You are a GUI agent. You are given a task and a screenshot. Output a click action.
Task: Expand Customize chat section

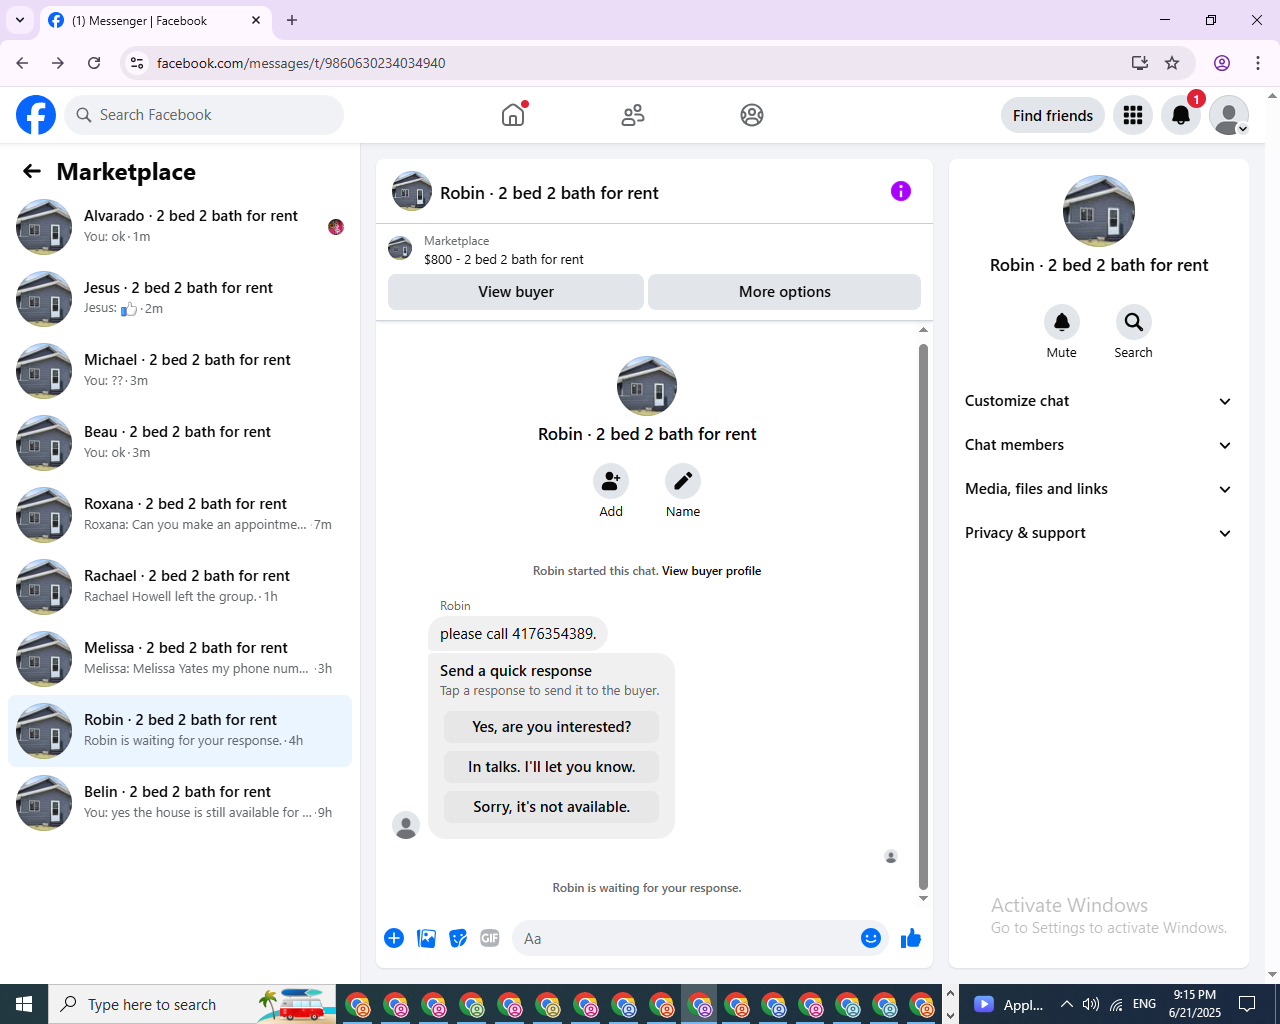(1099, 401)
